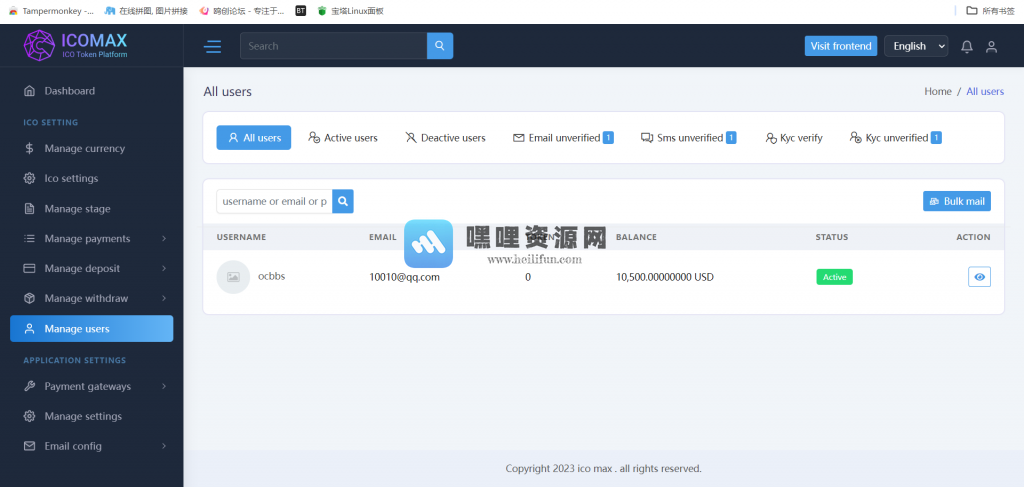Open Manage stage page
Image resolution: width=1024 pixels, height=487 pixels.
pyautogui.click(x=91, y=209)
